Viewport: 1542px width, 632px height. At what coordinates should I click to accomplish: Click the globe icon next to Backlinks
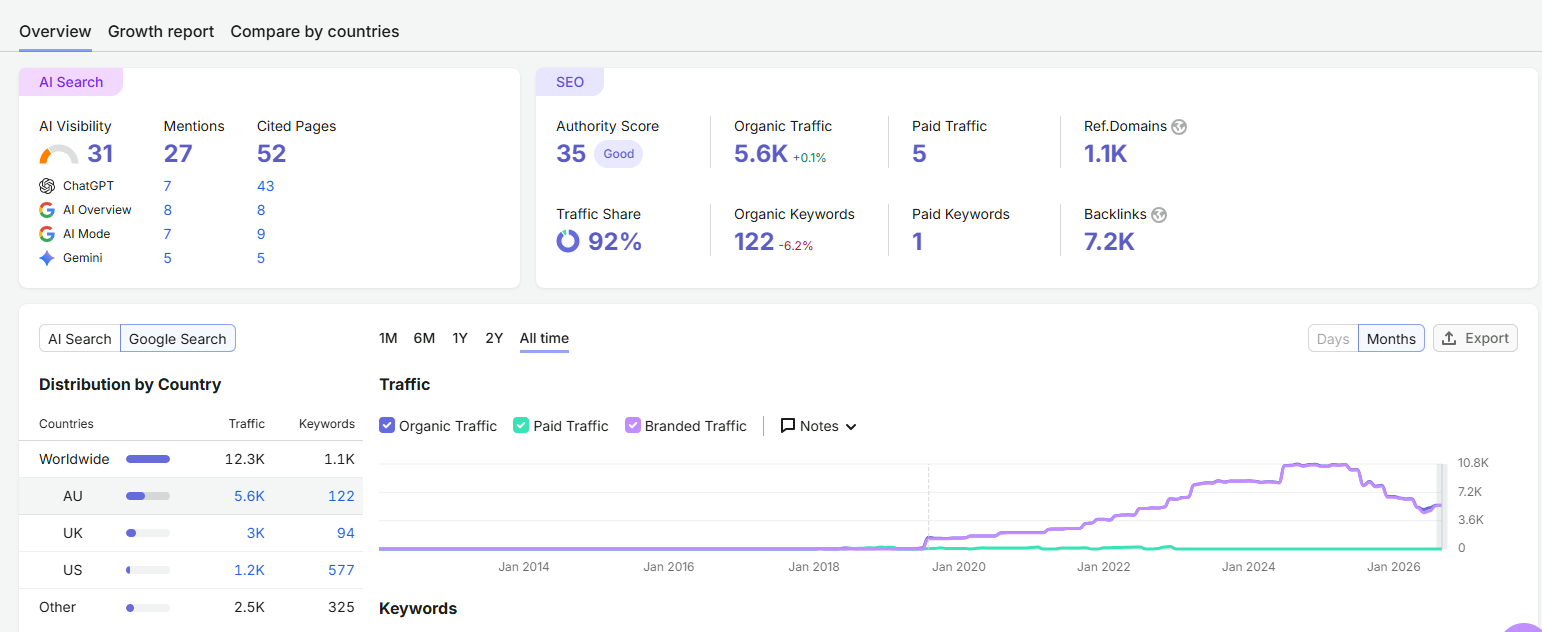[1159, 215]
